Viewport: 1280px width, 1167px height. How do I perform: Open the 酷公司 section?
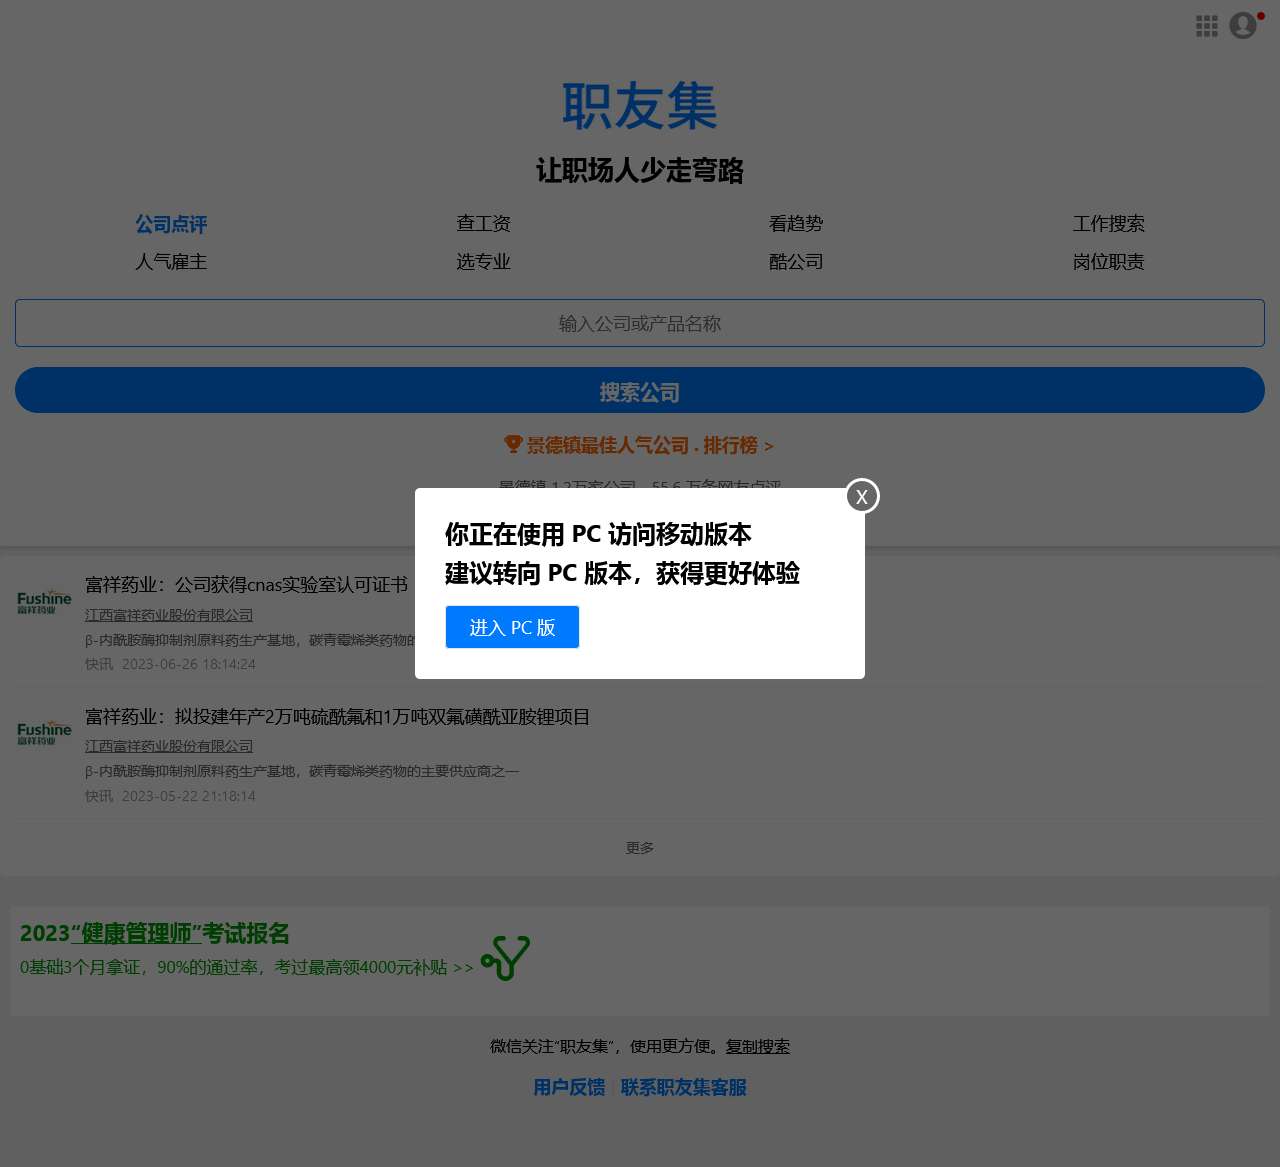(796, 261)
